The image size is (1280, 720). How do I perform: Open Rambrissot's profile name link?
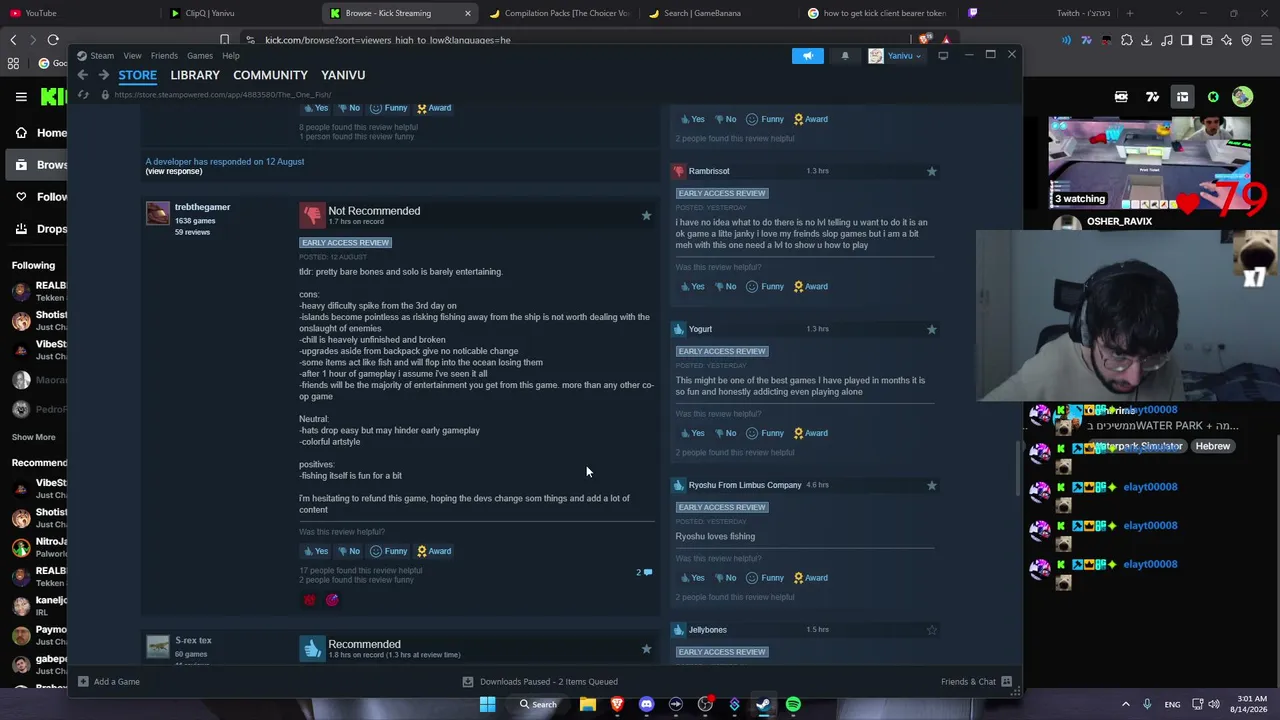pos(709,171)
